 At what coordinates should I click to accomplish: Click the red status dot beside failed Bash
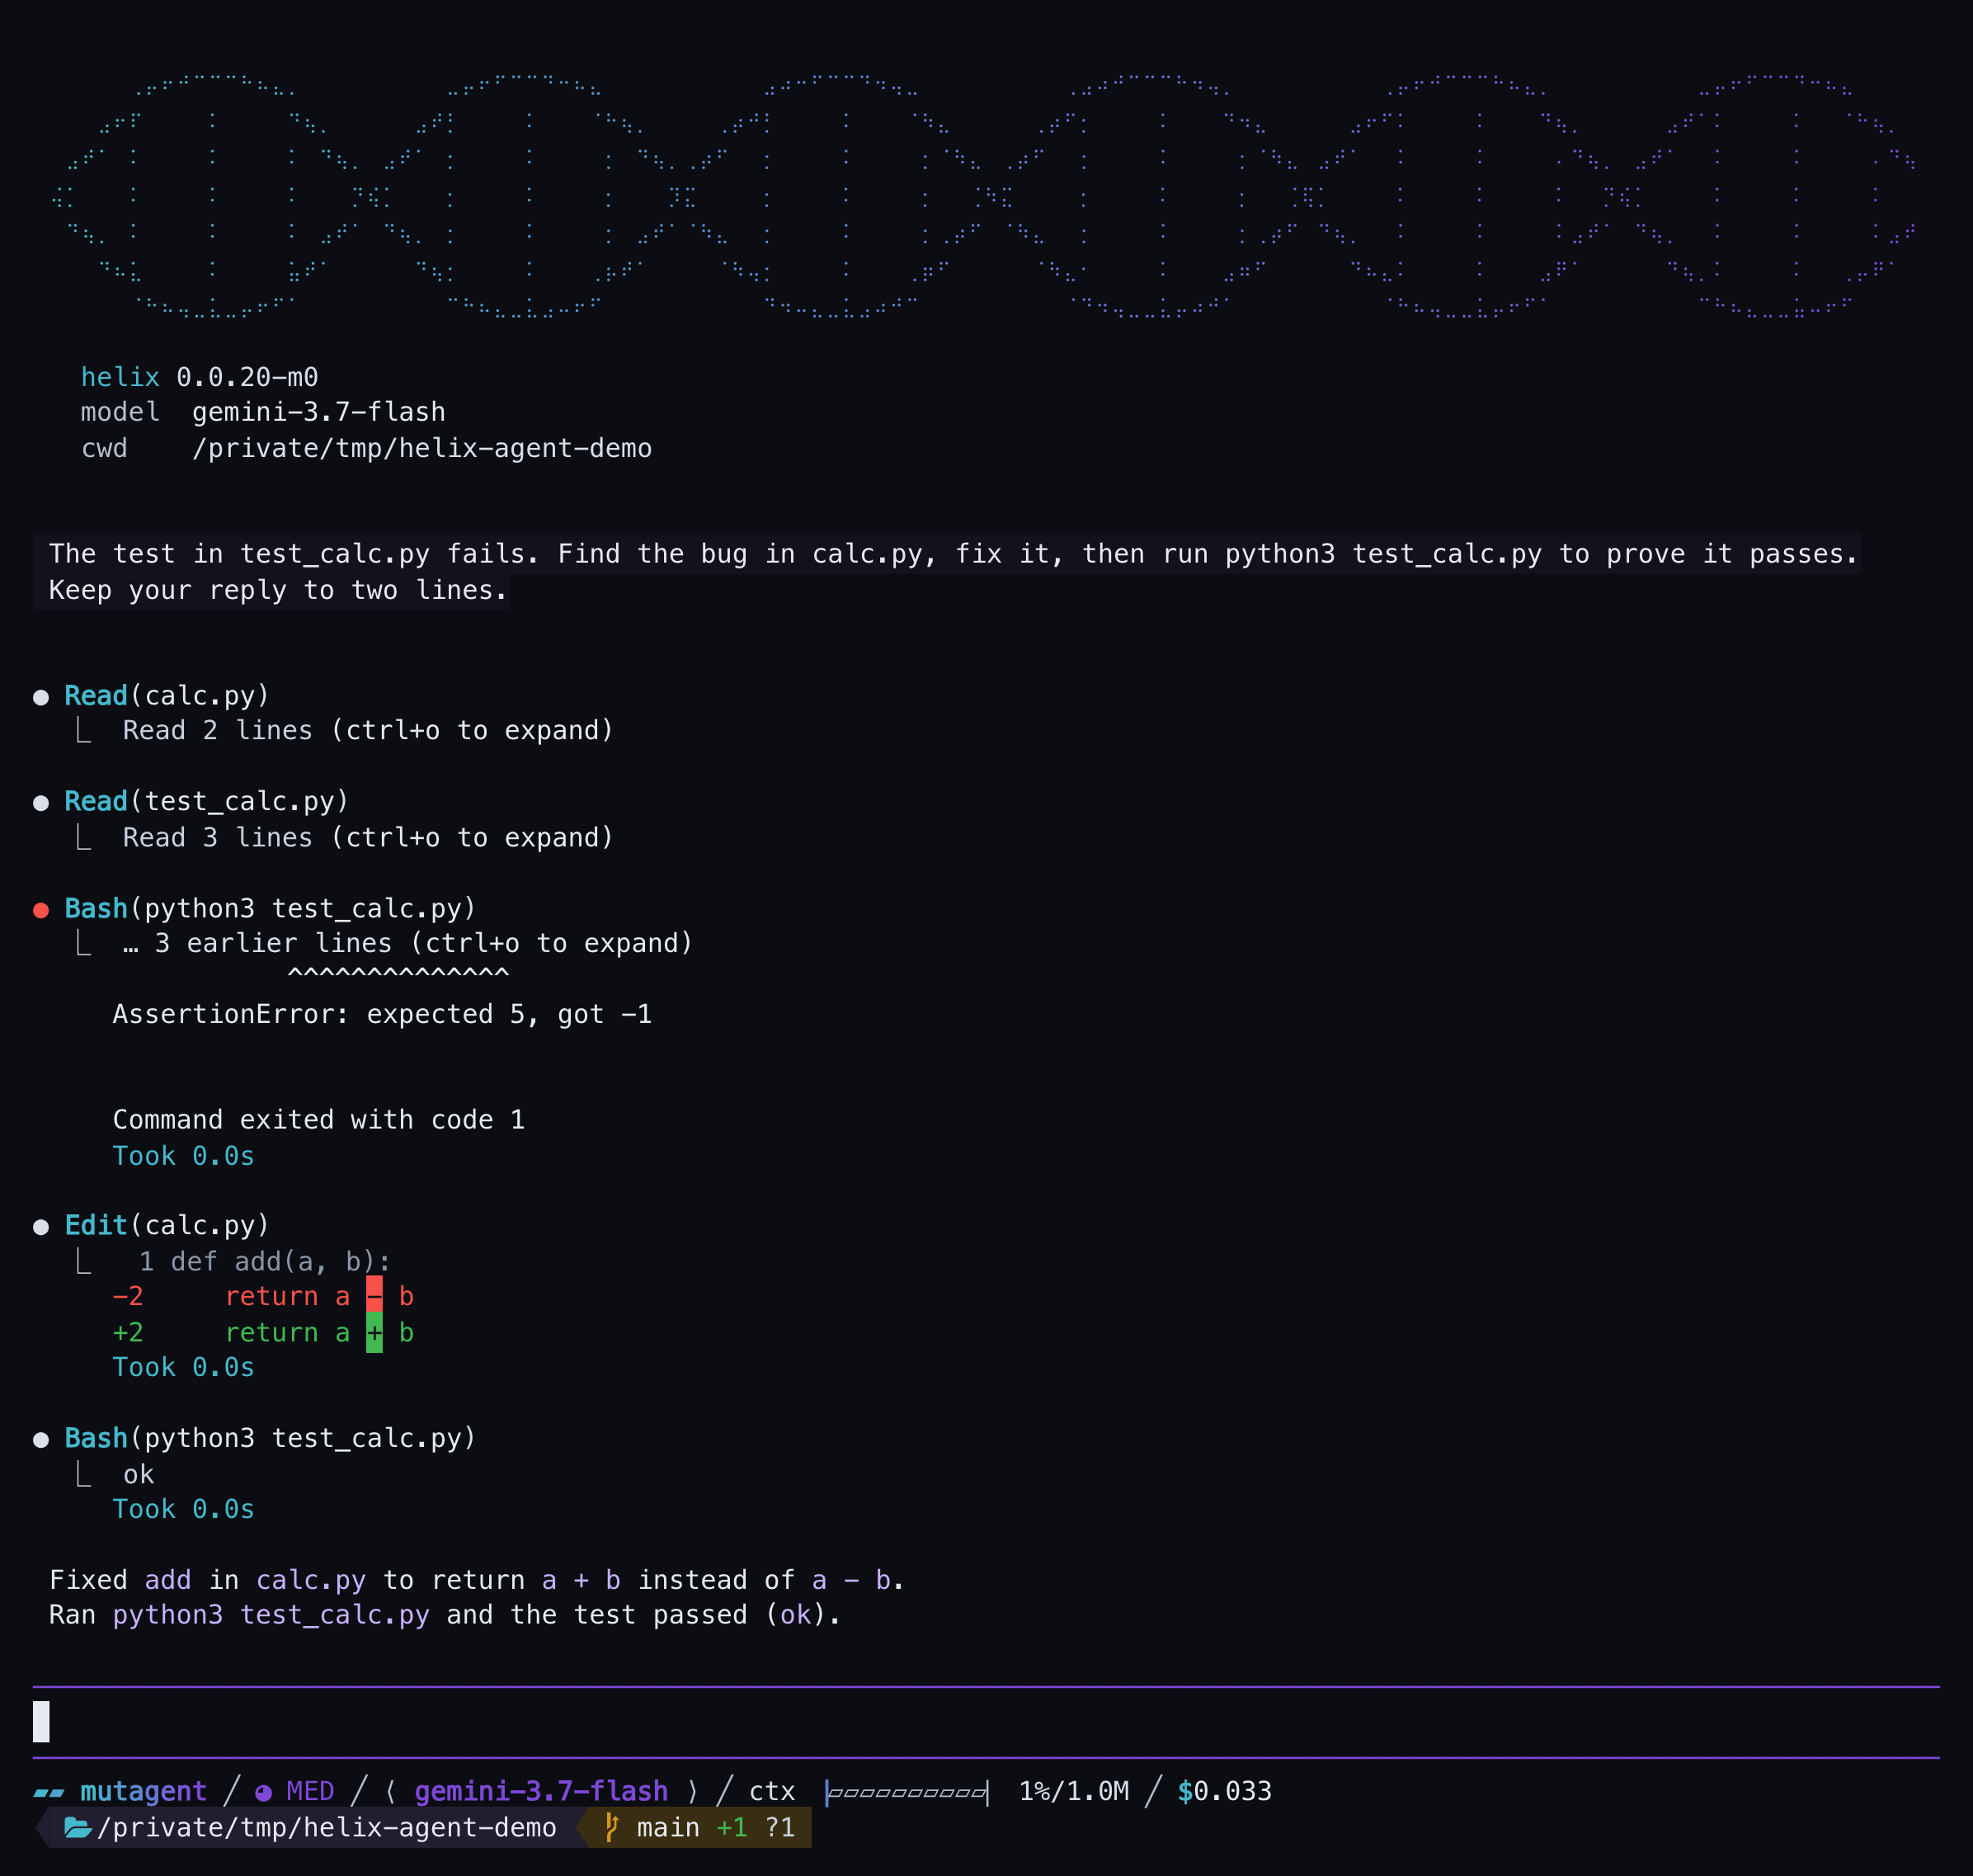tap(41, 910)
